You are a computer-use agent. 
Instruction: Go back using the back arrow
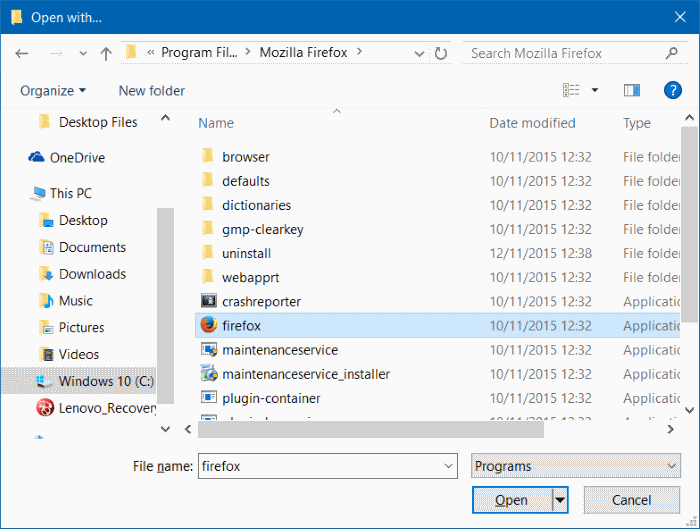(x=21, y=54)
